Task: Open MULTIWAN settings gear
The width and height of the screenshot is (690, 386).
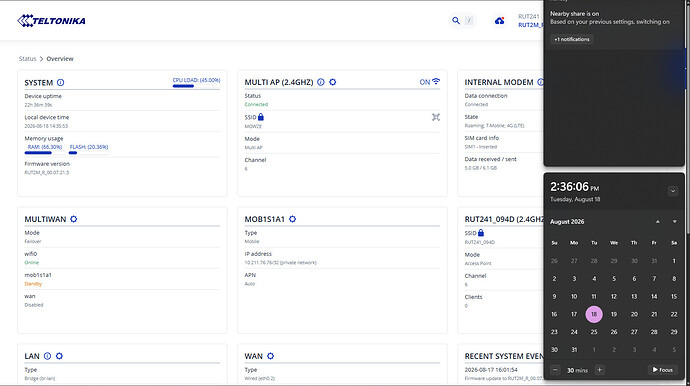Action: (x=73, y=219)
